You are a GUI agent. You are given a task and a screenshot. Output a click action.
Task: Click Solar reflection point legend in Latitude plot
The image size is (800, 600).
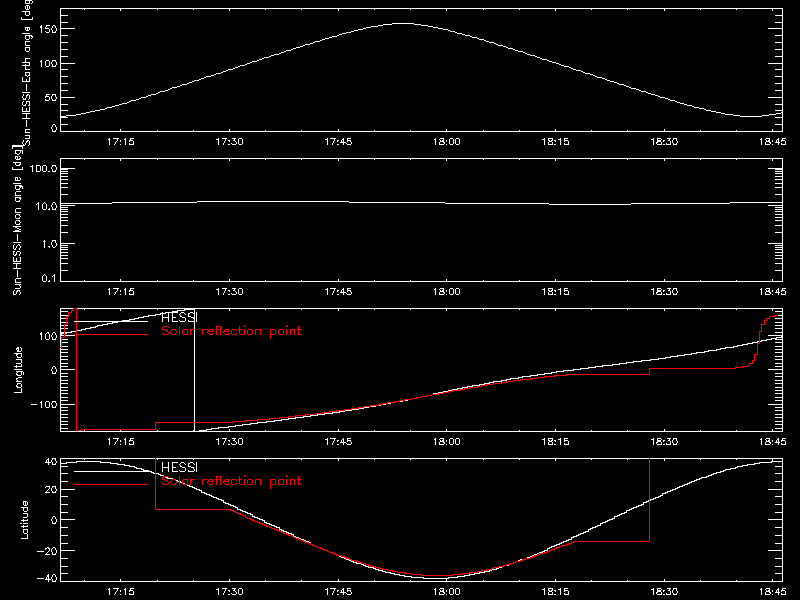click(231, 481)
